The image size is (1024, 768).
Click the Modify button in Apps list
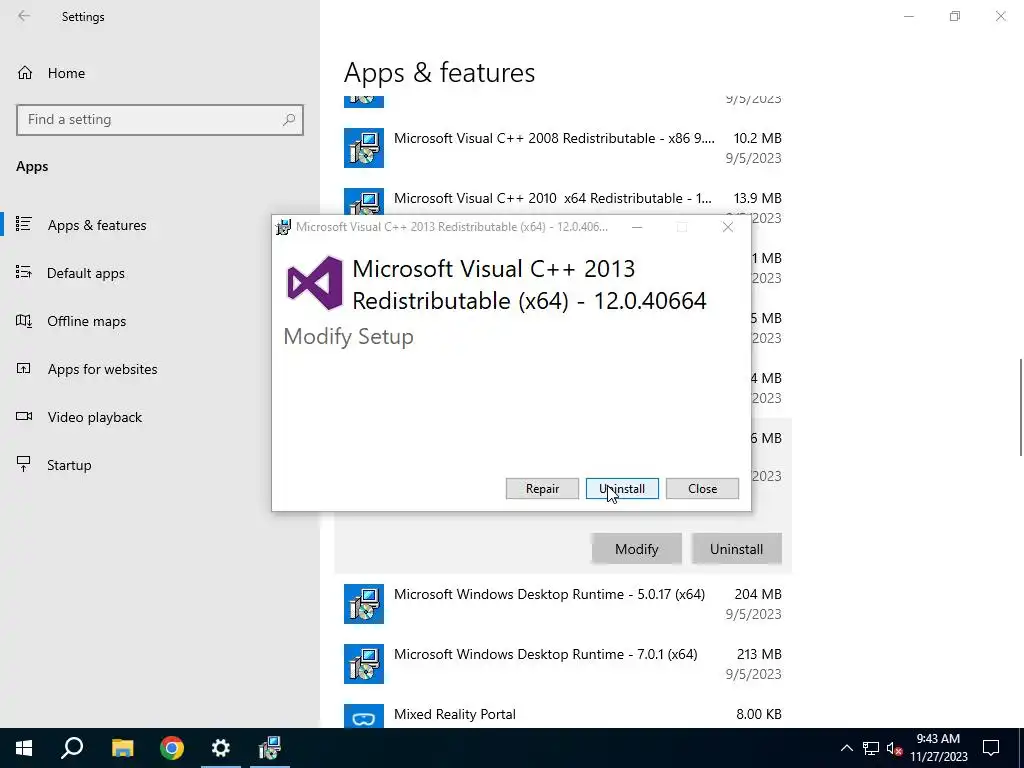[637, 549]
